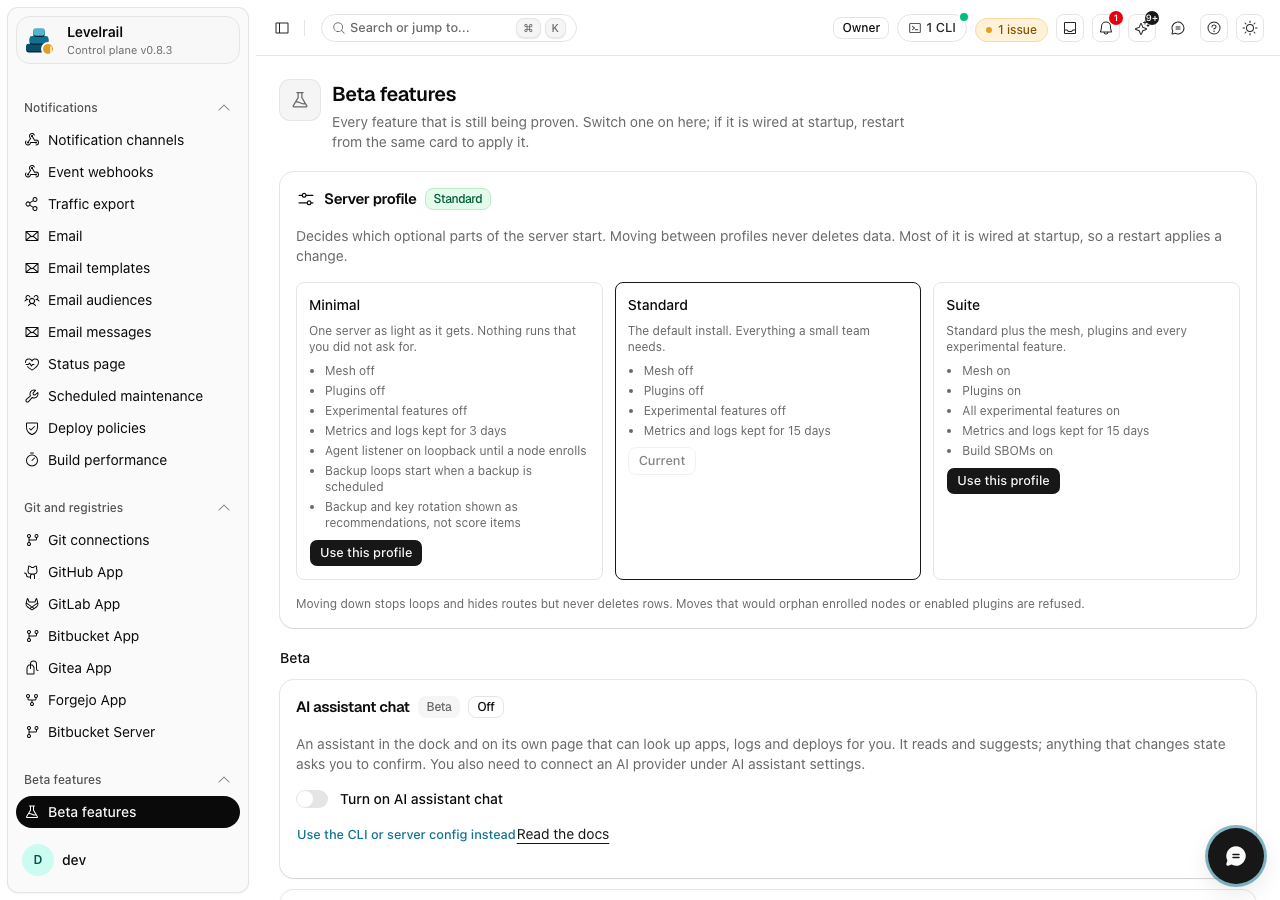Click the Levelrail logo
The image size is (1280, 900).
coord(40,40)
